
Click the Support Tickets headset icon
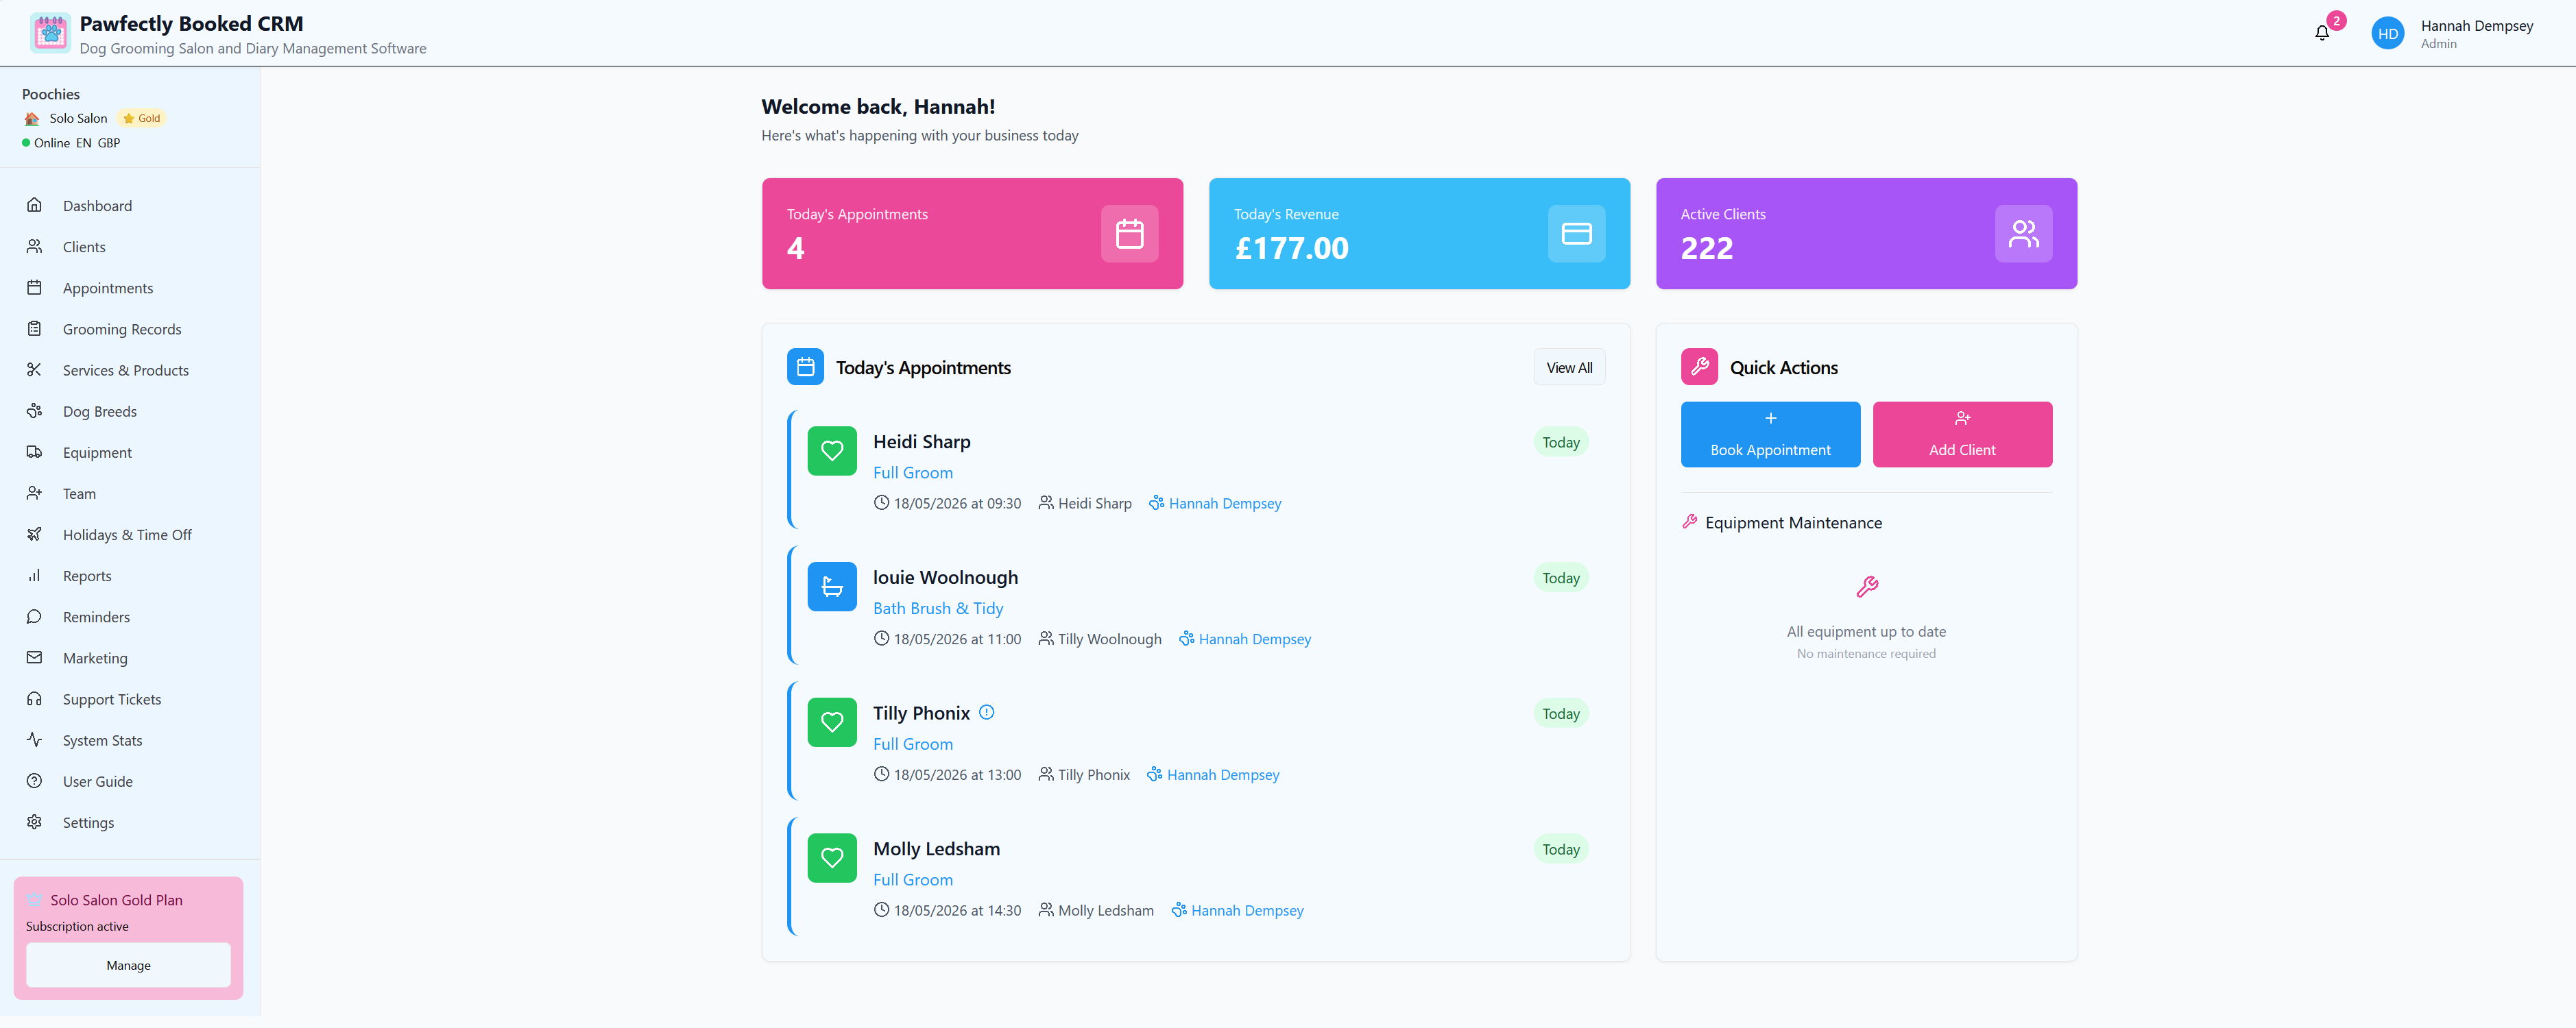(34, 699)
